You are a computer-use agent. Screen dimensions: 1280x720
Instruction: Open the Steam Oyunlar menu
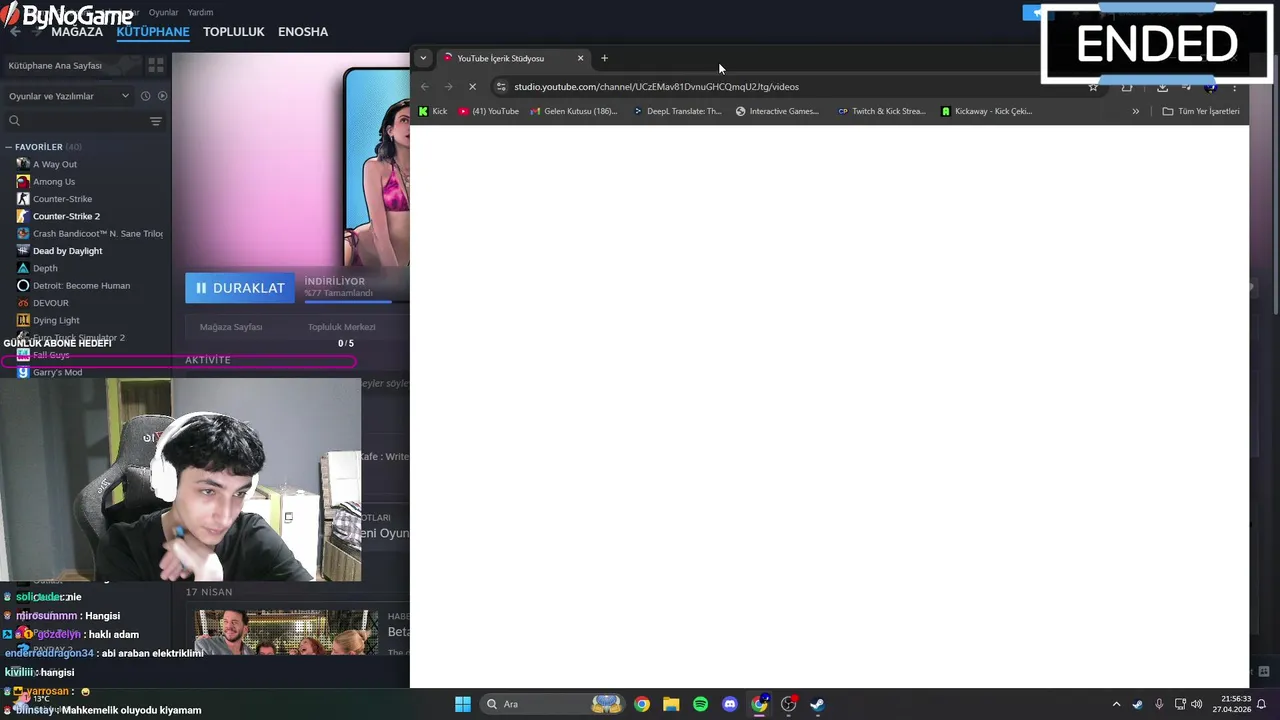[x=163, y=12]
